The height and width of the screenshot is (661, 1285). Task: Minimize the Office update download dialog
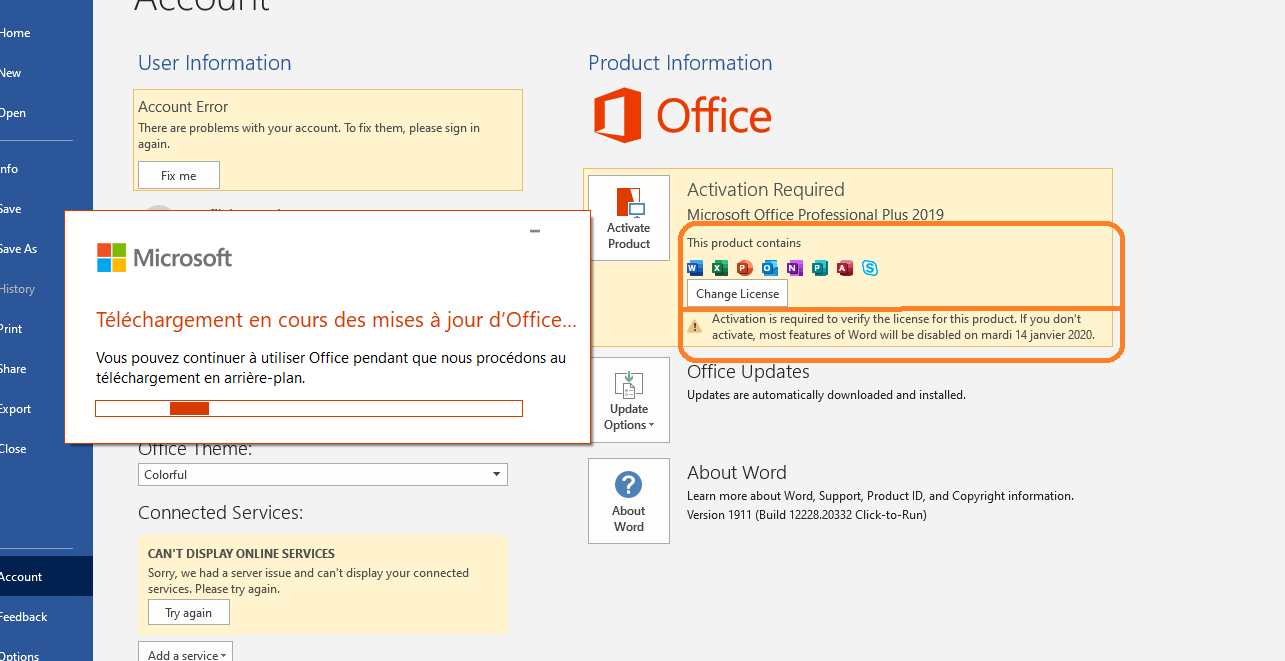pyautogui.click(x=535, y=231)
